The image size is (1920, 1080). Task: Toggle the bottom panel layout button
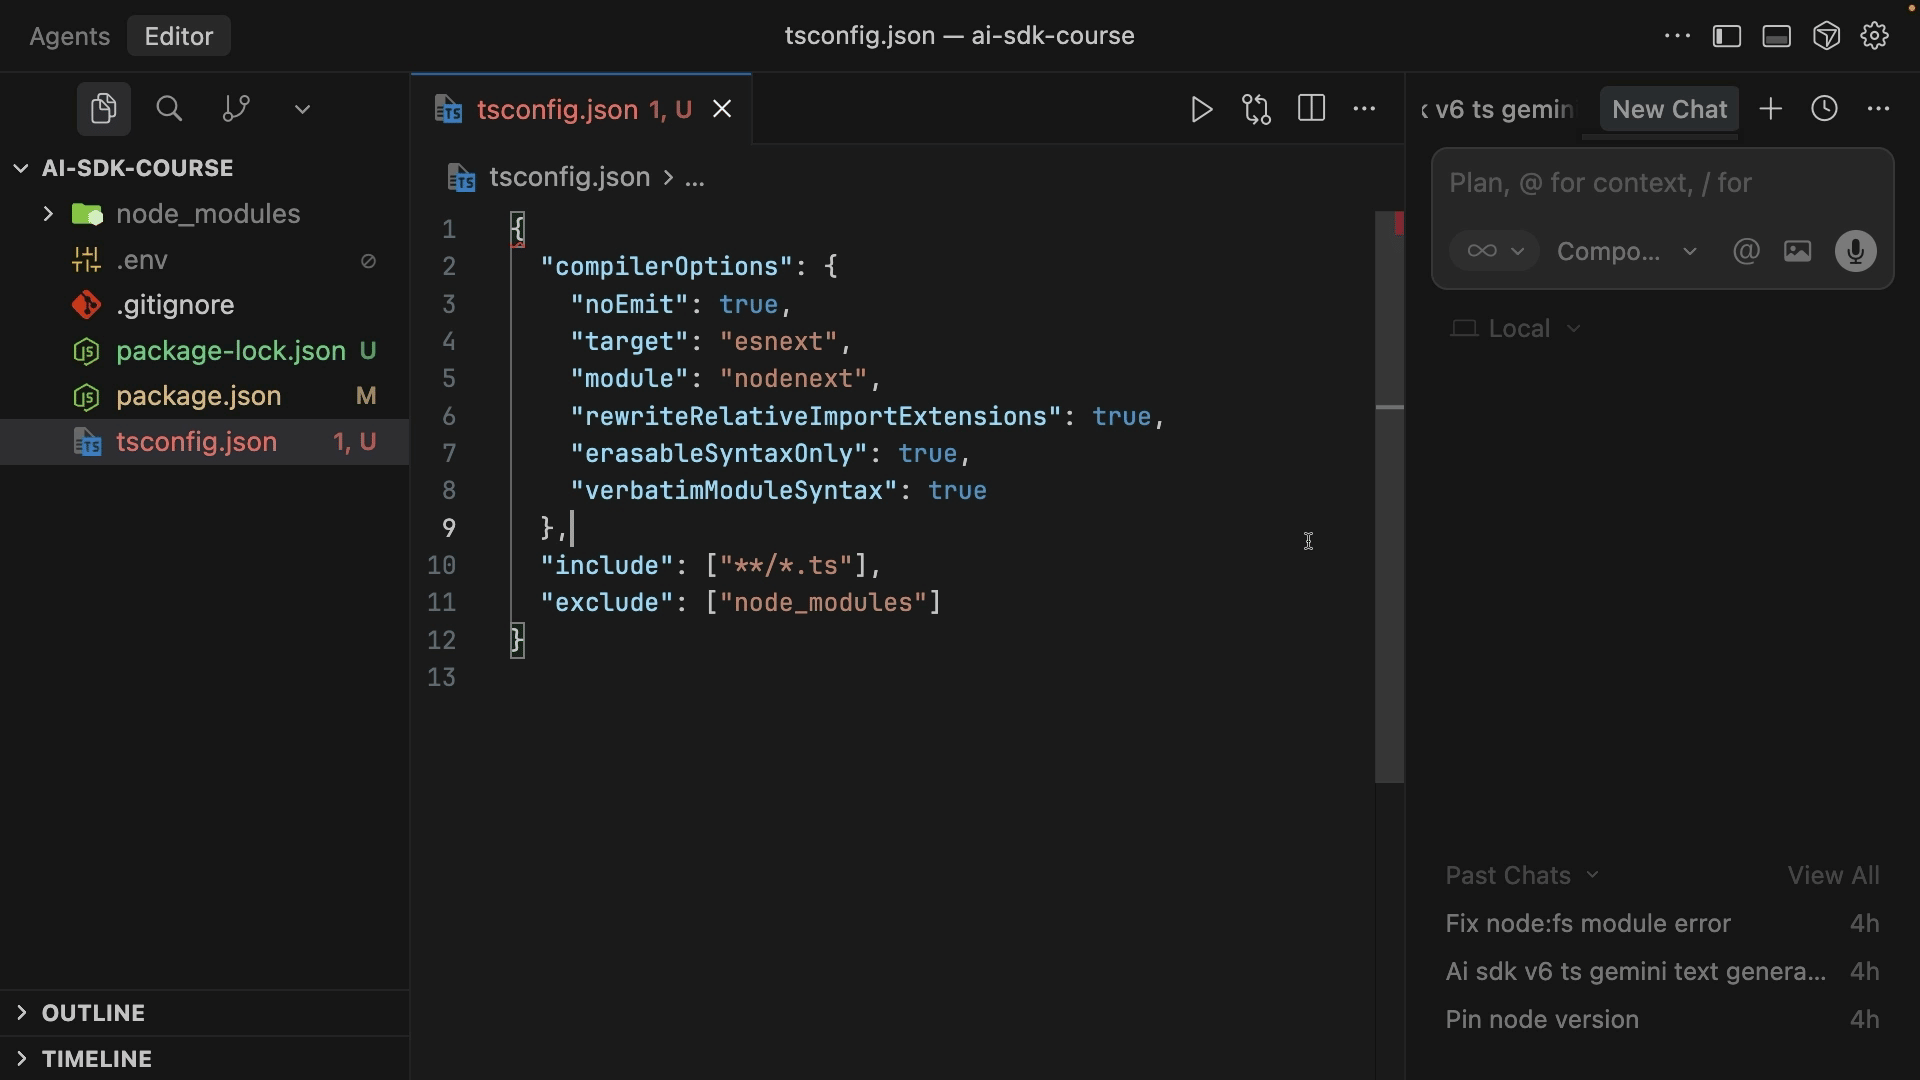(1776, 37)
